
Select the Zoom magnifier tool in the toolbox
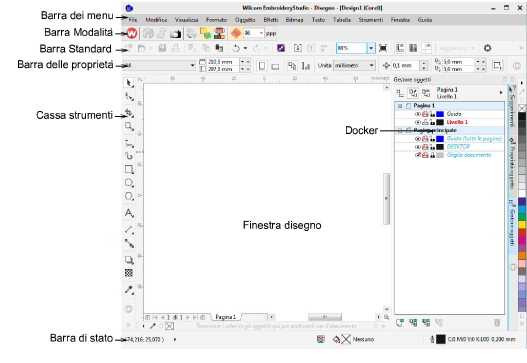click(x=129, y=127)
